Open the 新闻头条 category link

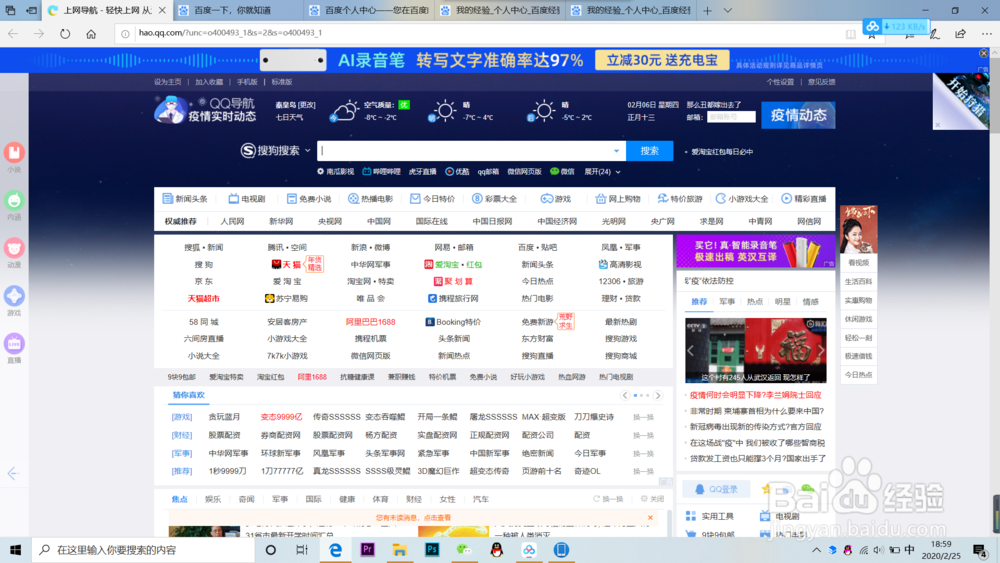[185, 199]
